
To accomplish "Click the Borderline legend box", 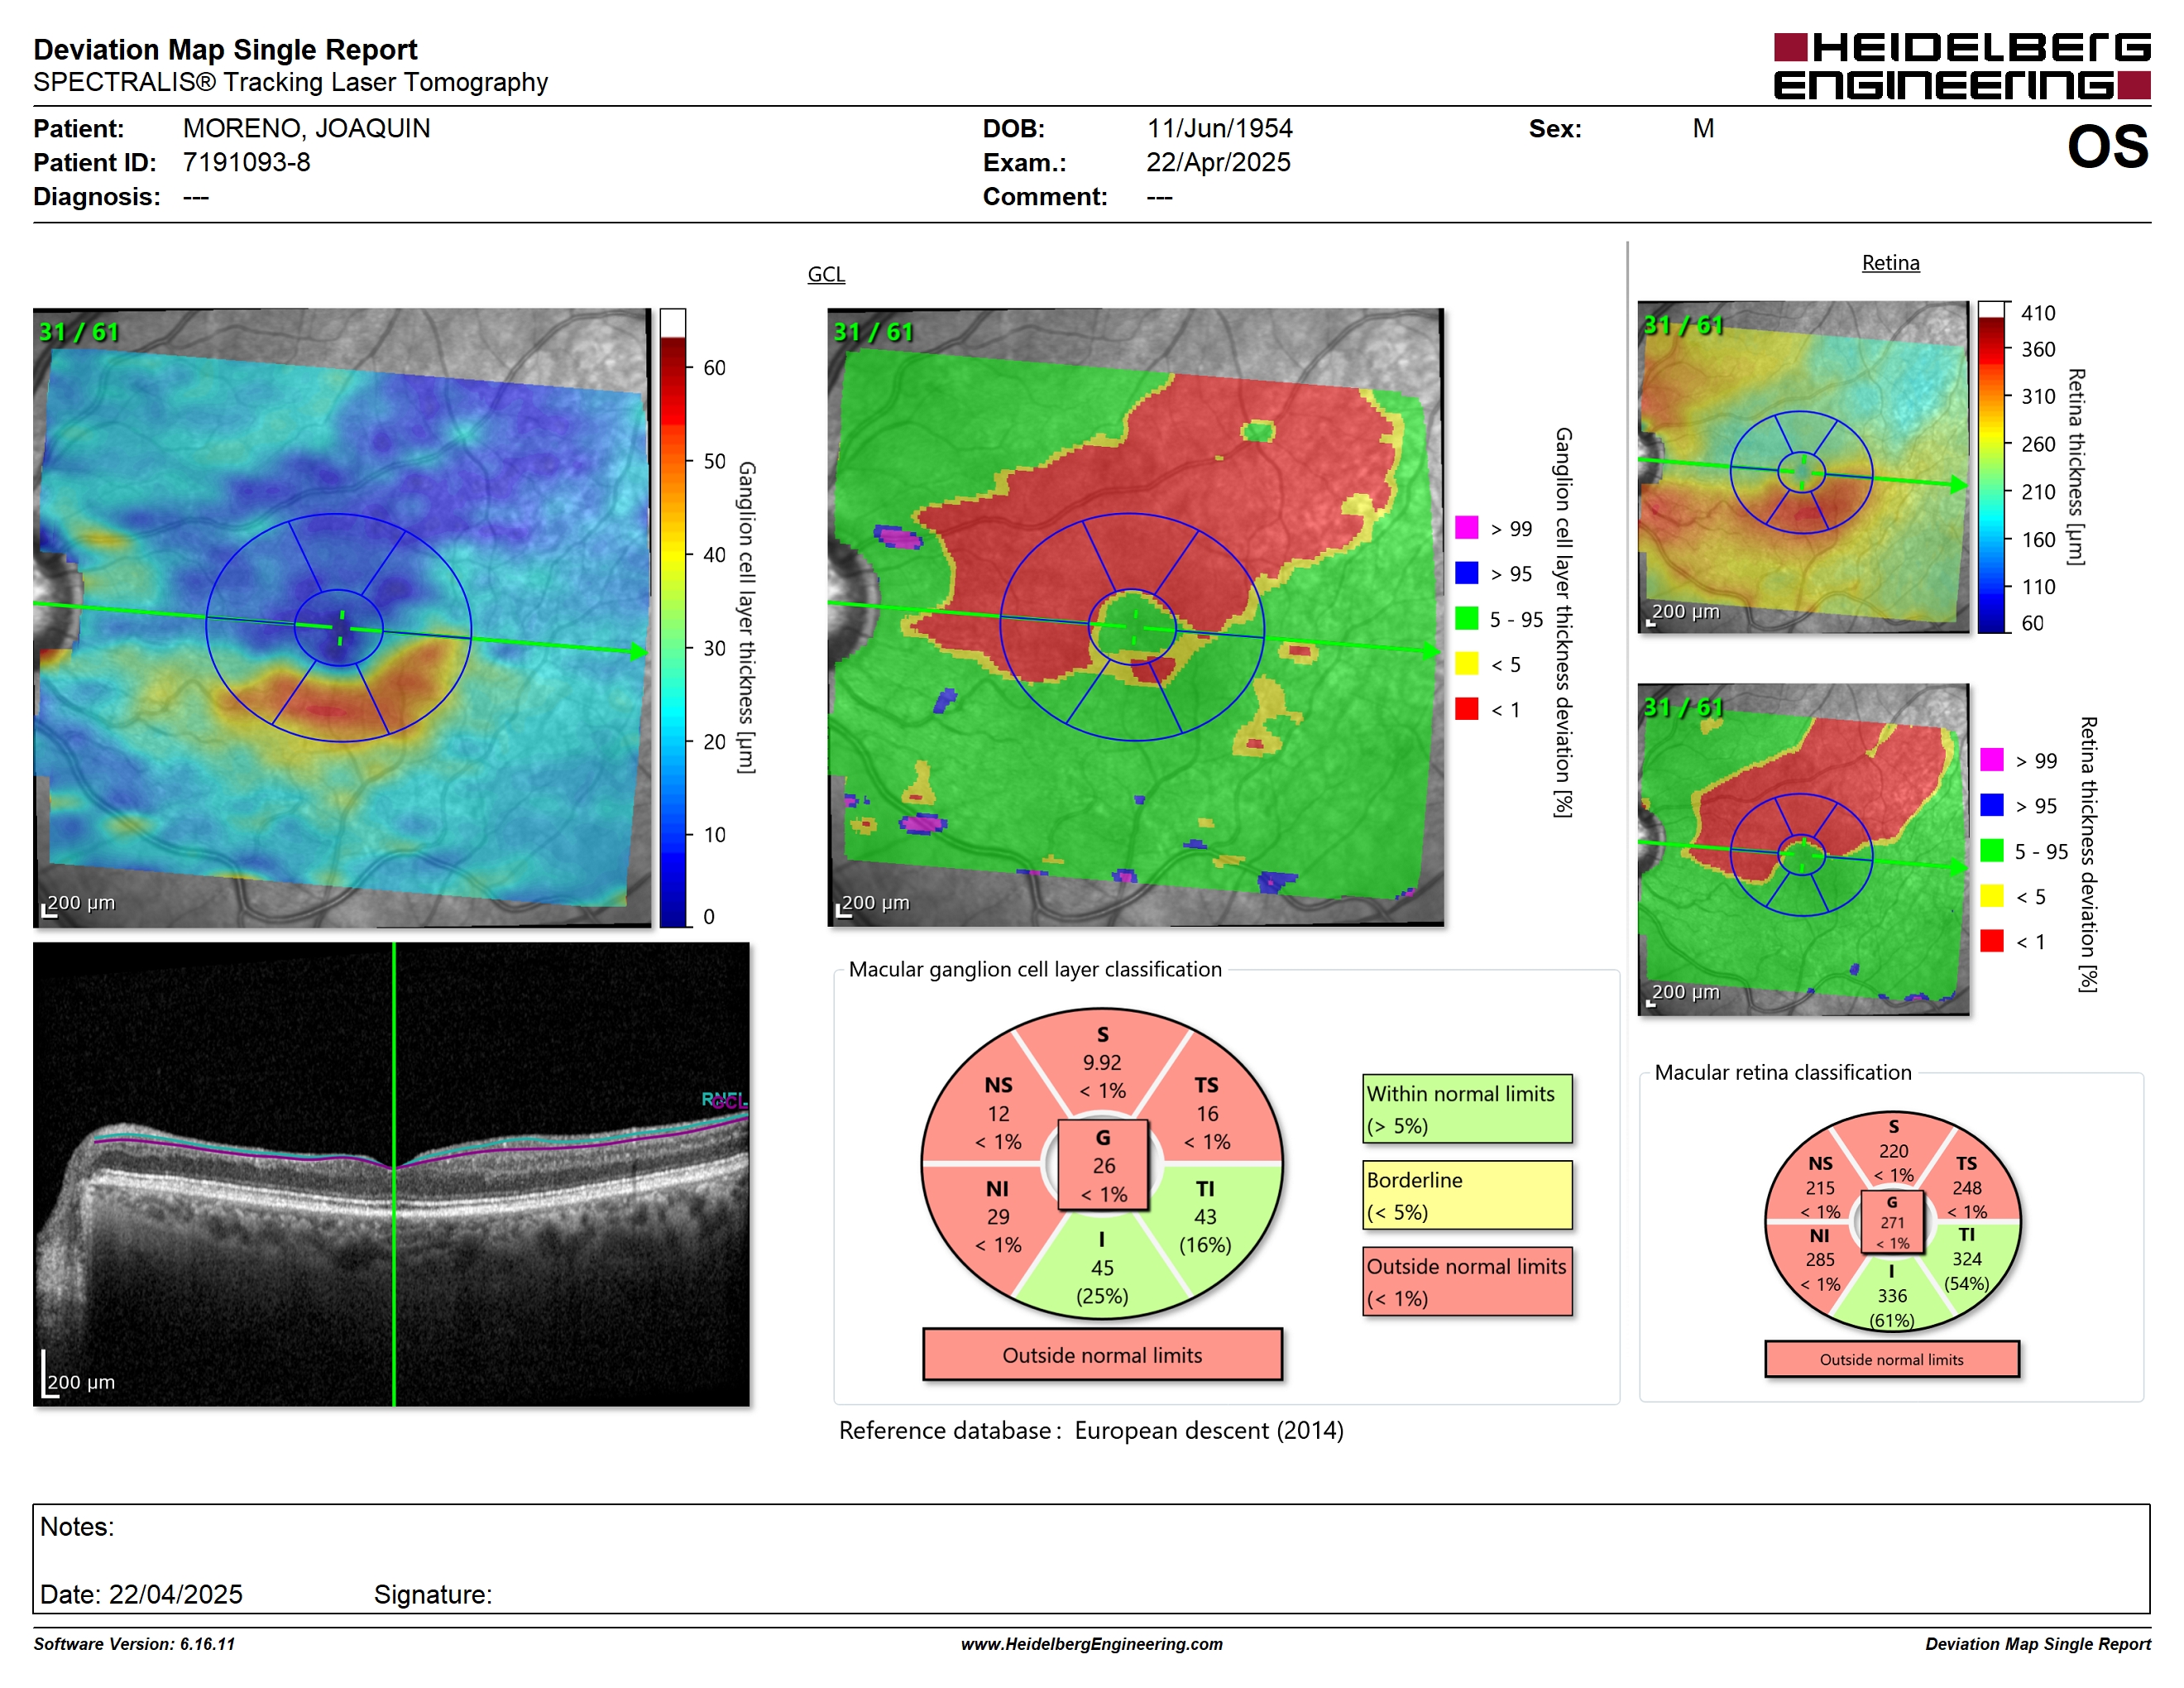I will coord(1467,1195).
